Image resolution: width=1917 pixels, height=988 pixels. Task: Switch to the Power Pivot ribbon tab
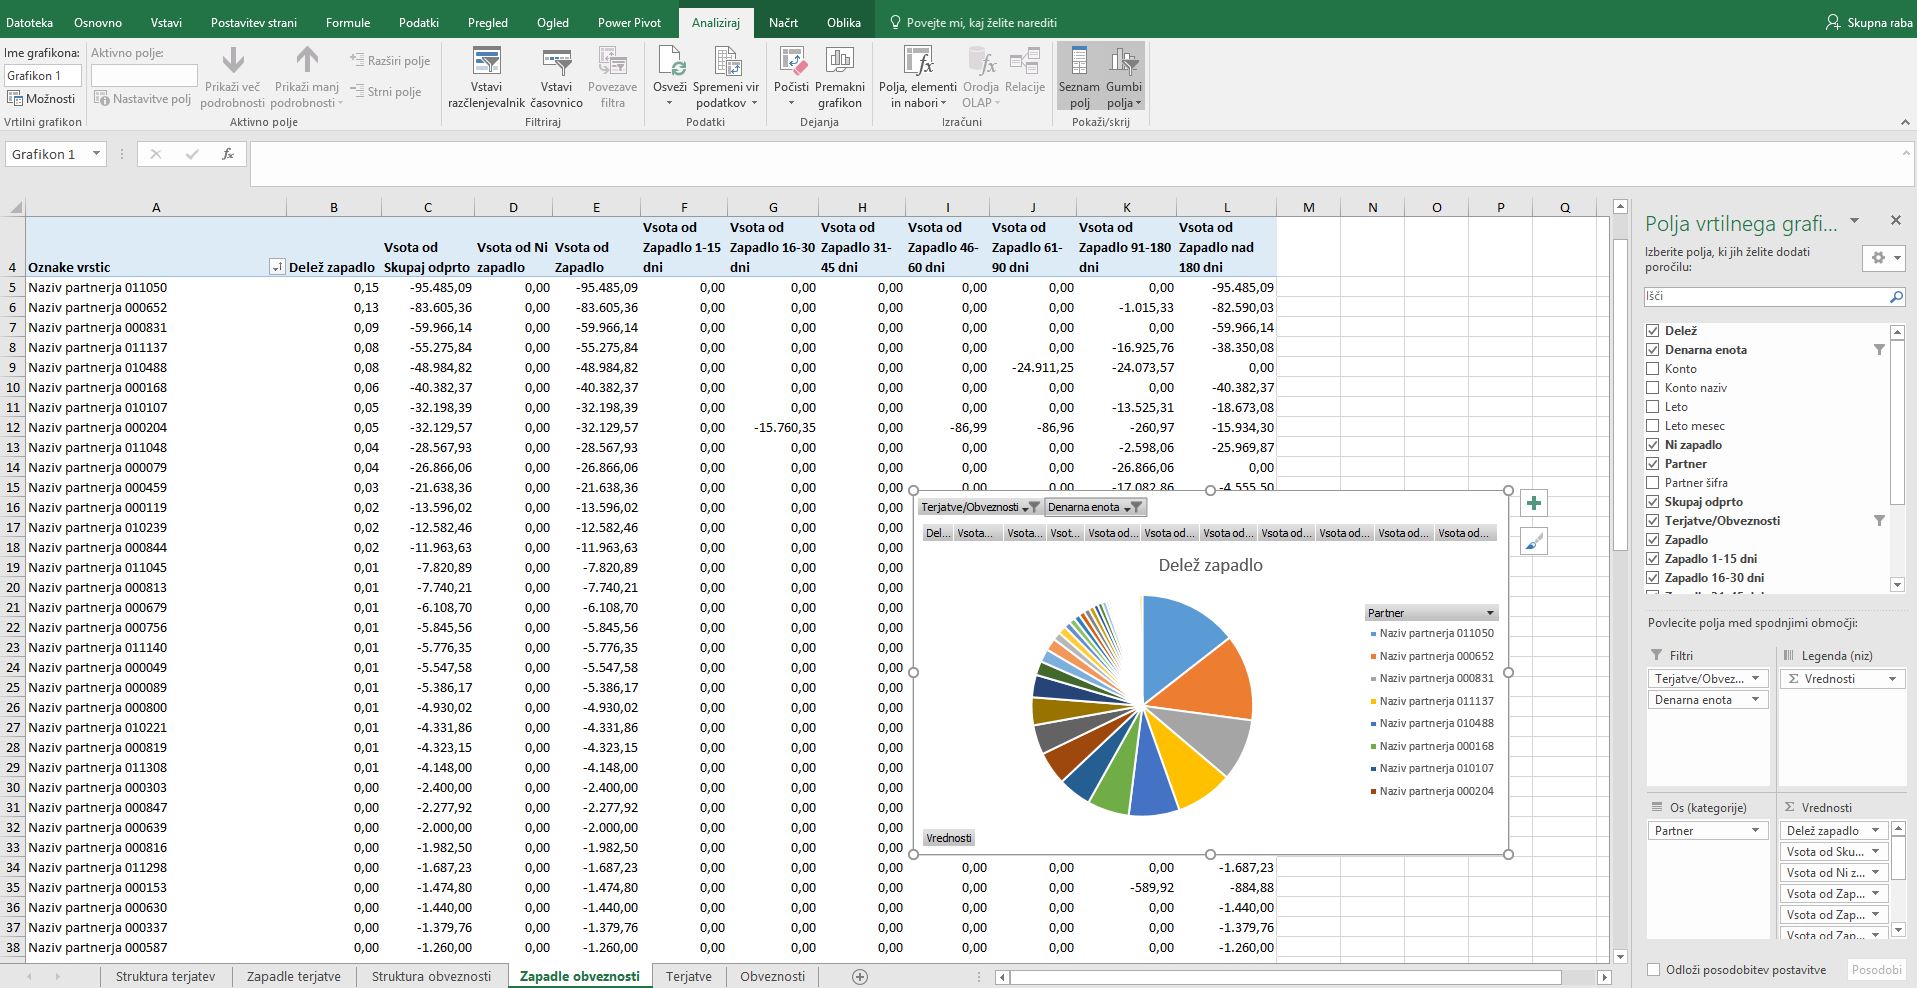(x=629, y=22)
